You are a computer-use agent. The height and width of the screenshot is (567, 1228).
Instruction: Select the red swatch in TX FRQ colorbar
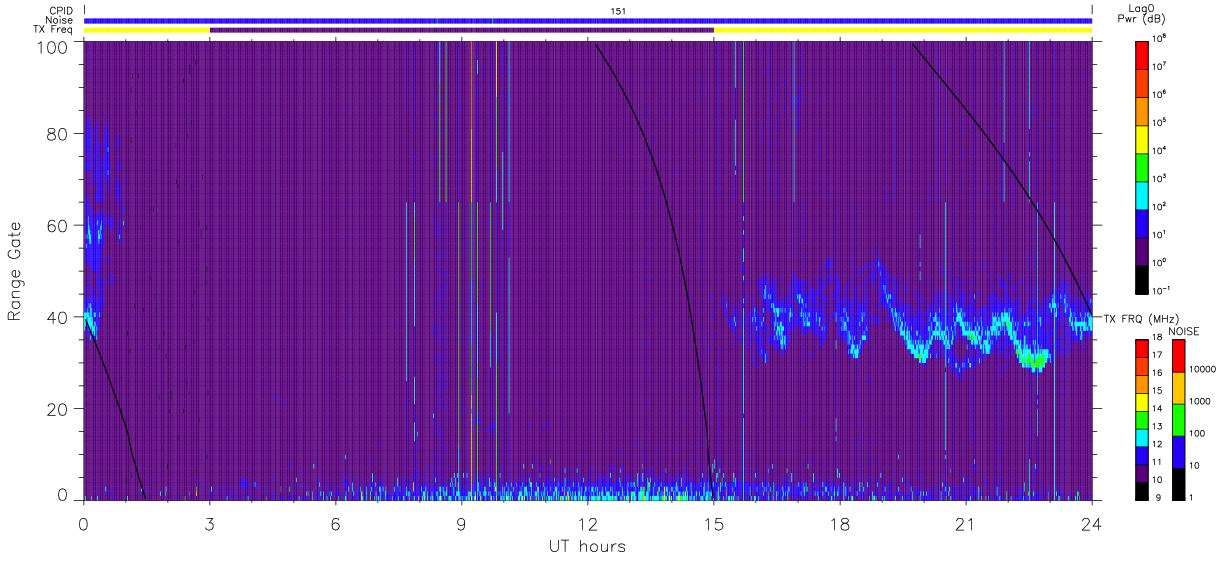pyautogui.click(x=1142, y=349)
